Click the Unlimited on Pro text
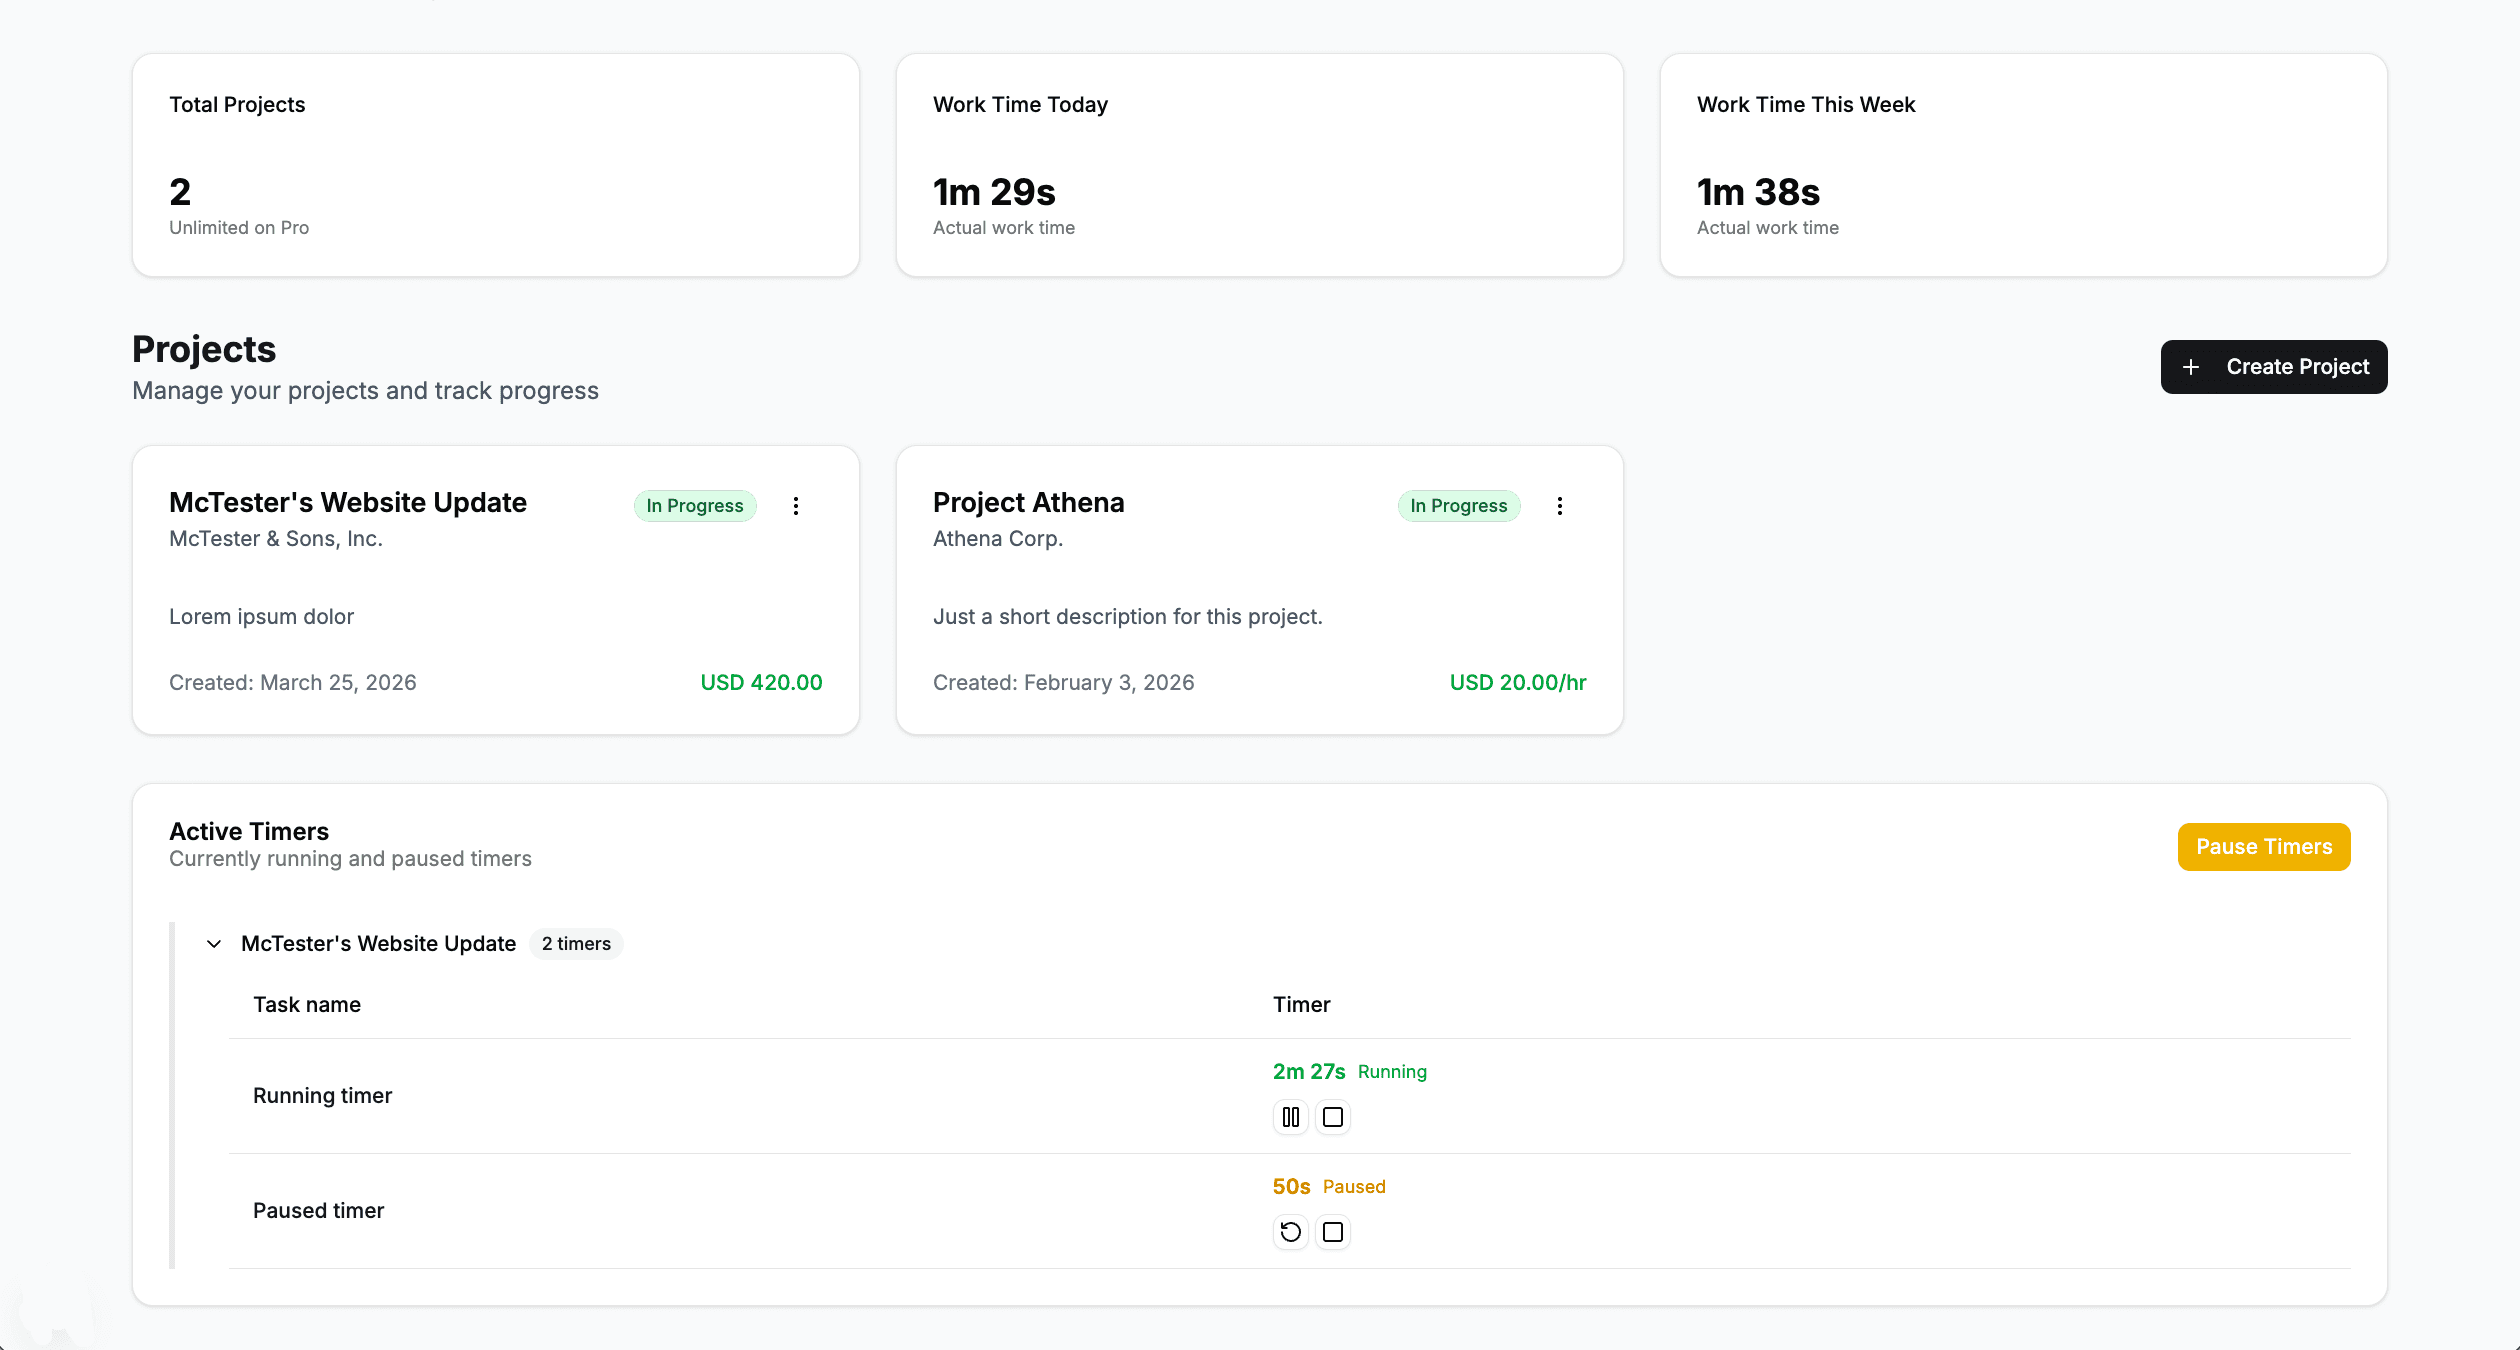 click(239, 228)
